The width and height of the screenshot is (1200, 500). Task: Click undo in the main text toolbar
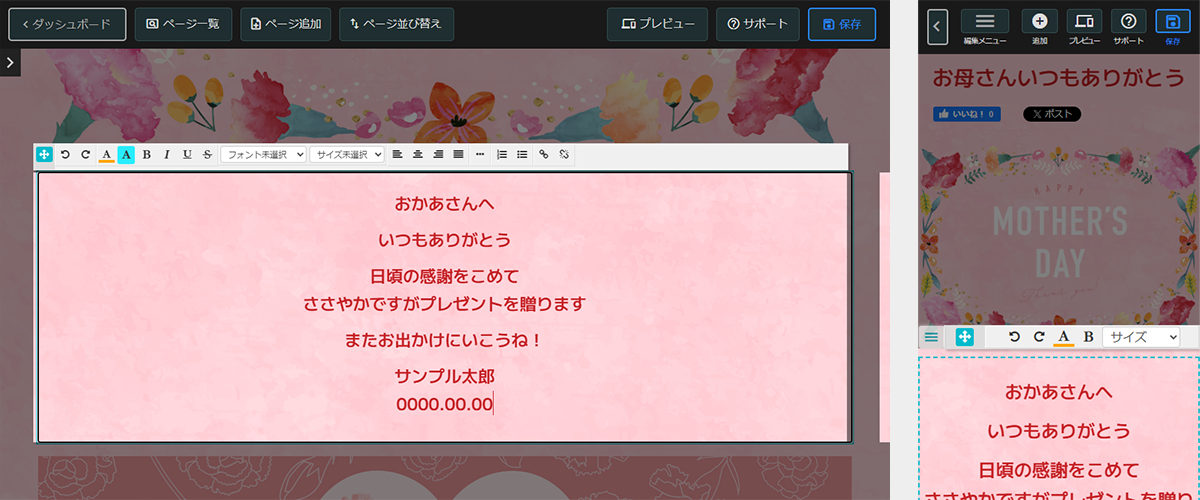coord(65,155)
